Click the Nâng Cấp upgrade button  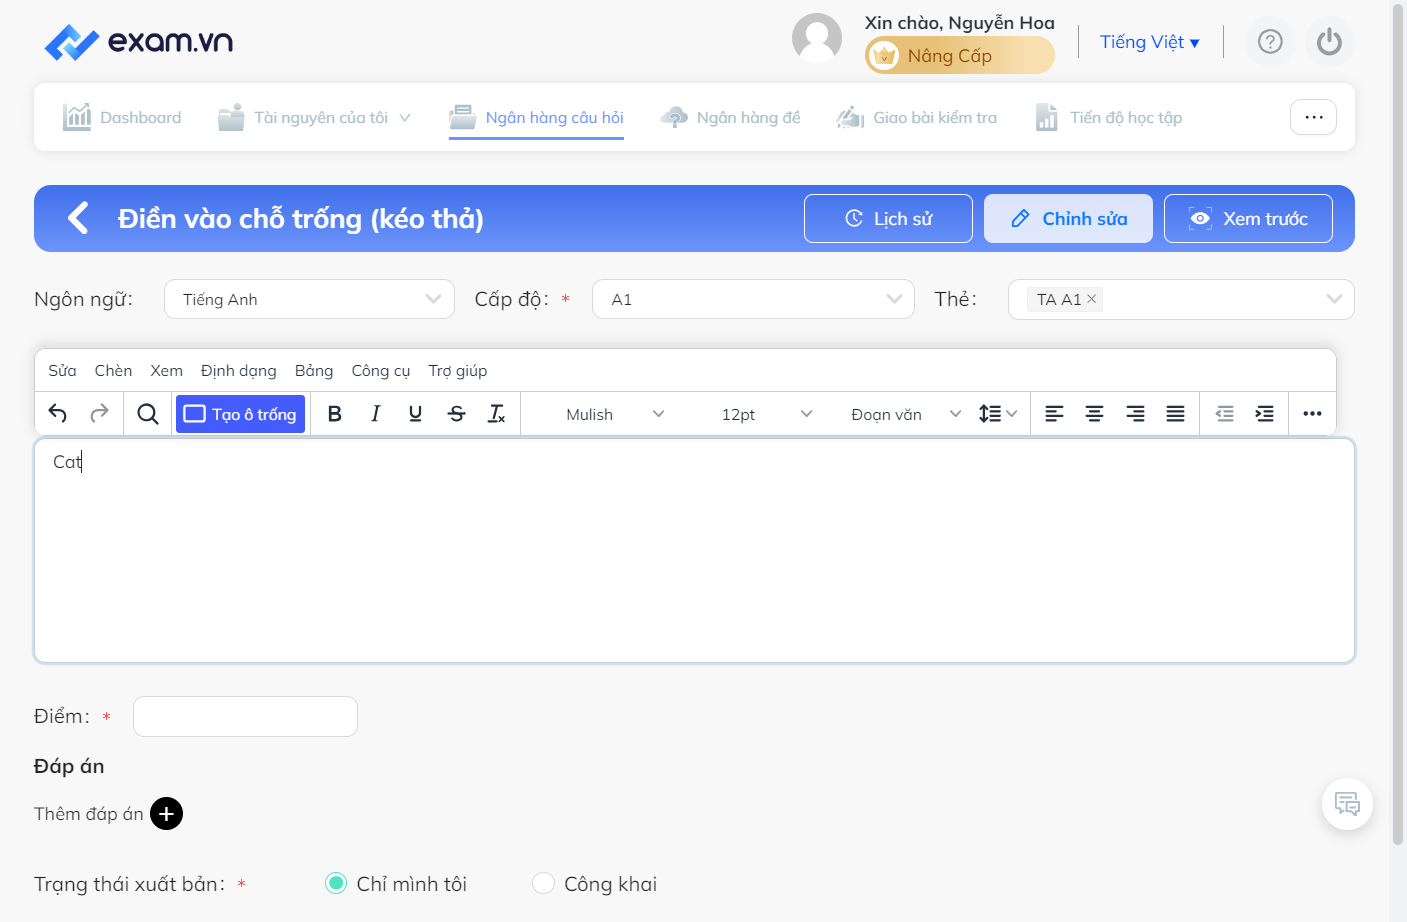click(960, 56)
